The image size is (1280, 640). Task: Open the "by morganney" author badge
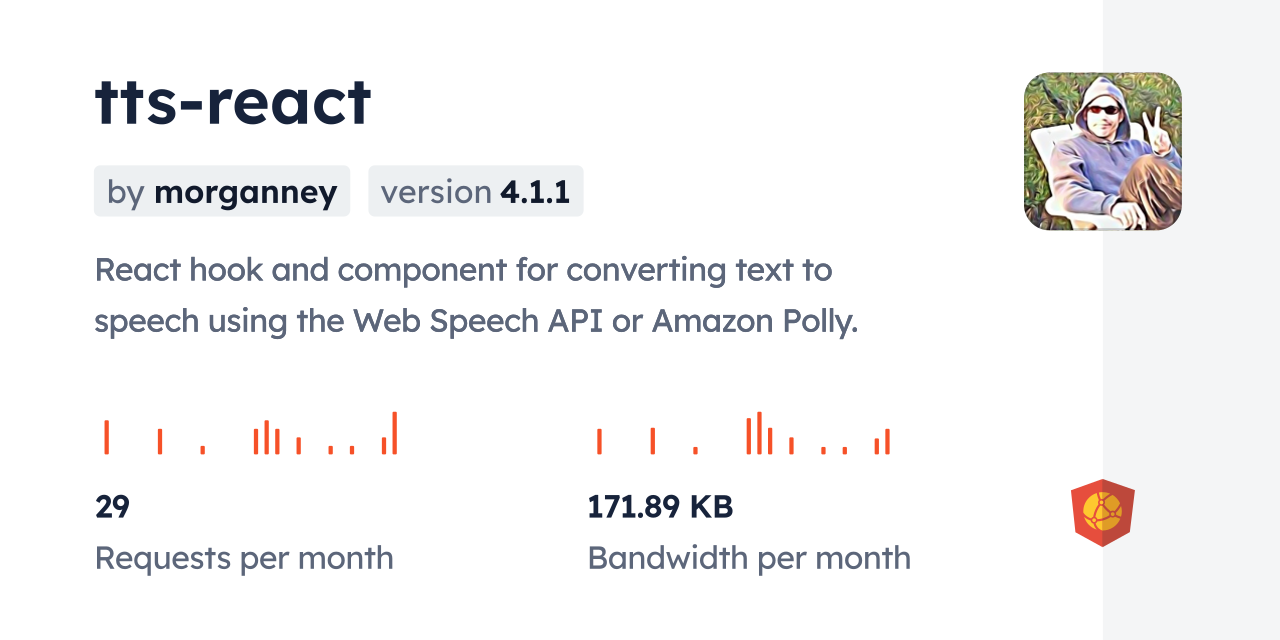pos(222,191)
